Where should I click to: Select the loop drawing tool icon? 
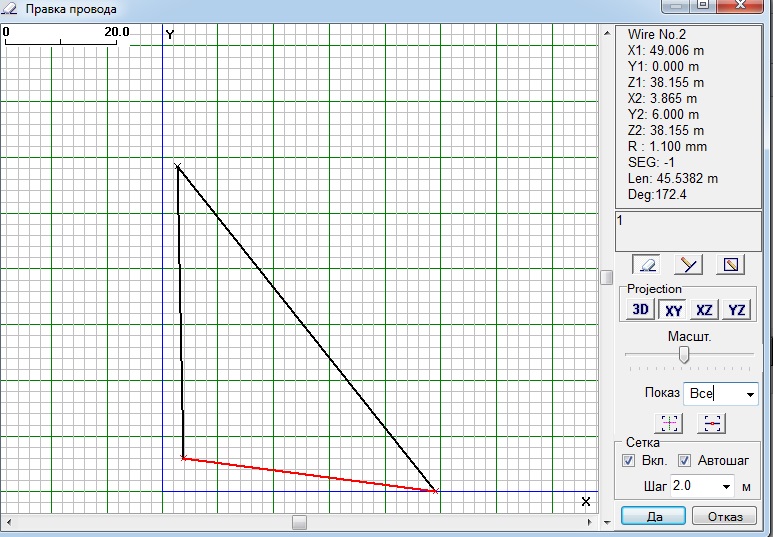click(x=730, y=265)
